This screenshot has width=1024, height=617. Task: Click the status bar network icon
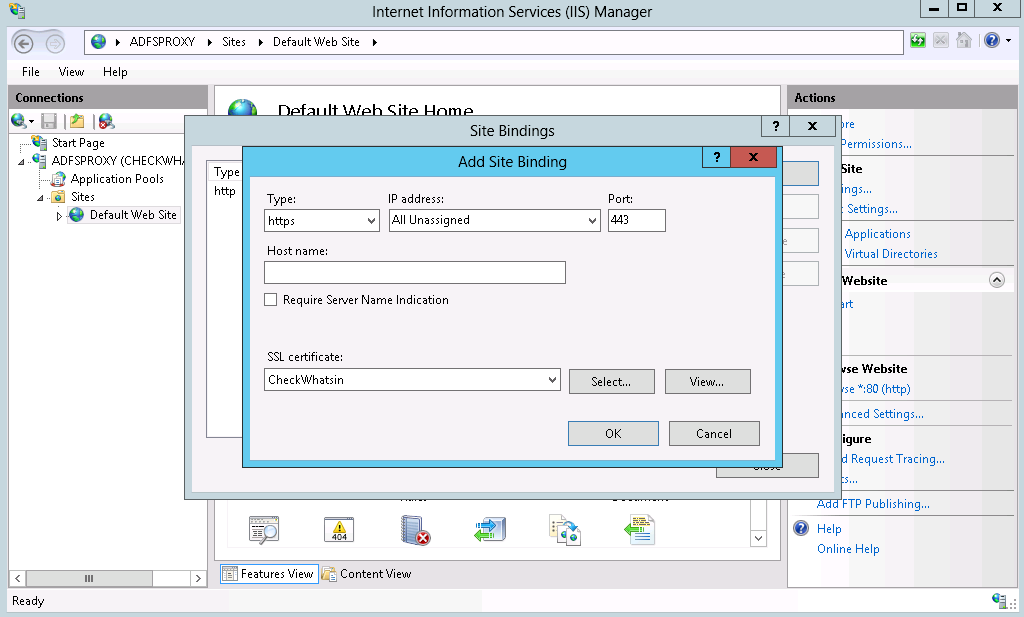click(x=999, y=600)
